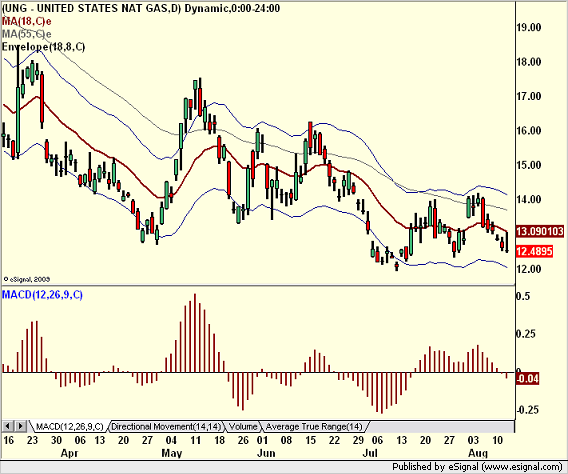The image size is (568, 474).
Task: Click the 15.00 price axis label
Action: click(529, 165)
